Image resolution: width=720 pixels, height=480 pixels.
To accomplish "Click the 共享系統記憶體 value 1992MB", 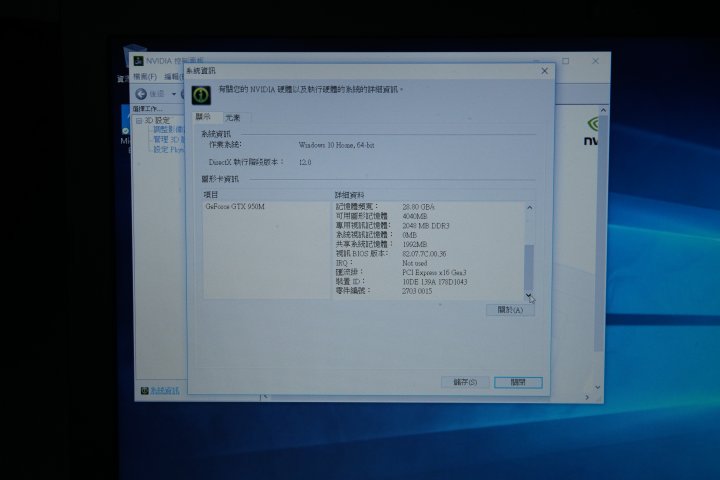I will [415, 244].
